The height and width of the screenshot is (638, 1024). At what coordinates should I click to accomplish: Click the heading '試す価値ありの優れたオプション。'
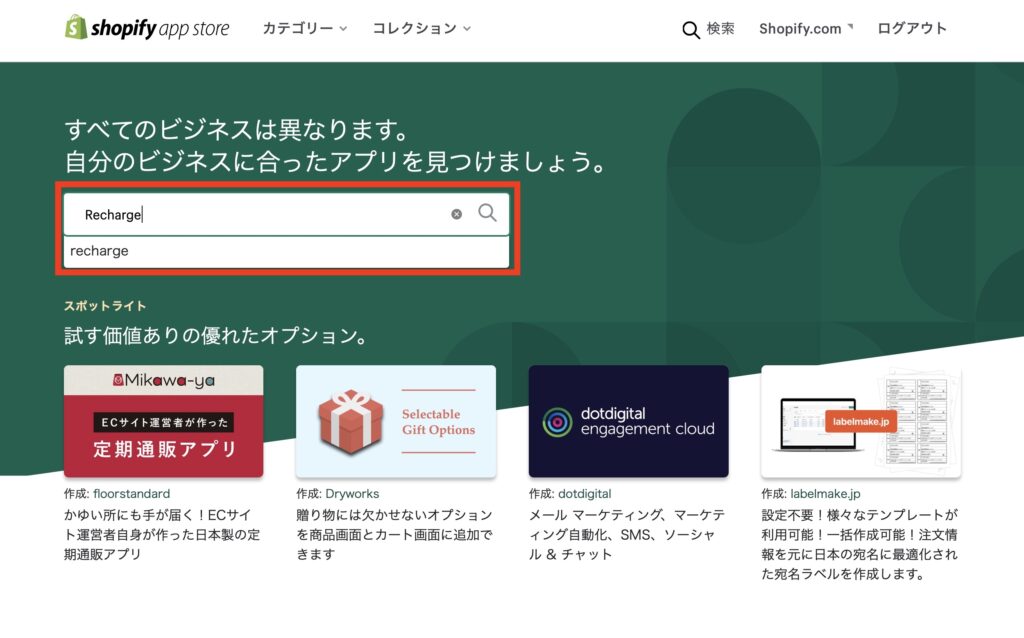coord(217,336)
